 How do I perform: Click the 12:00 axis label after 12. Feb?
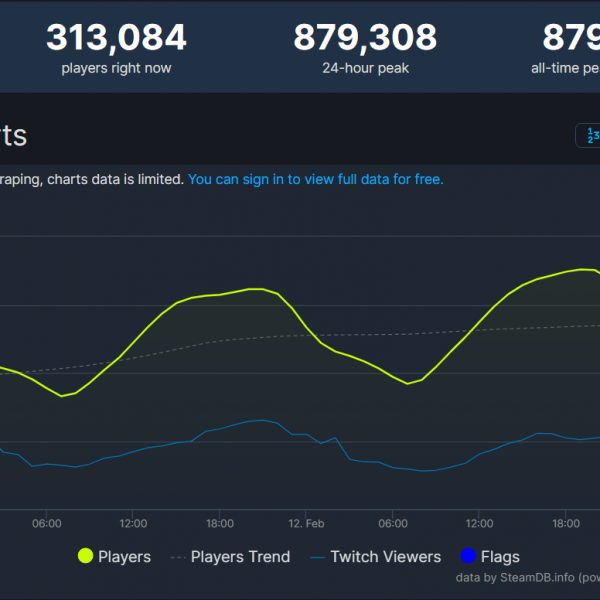coord(479,523)
